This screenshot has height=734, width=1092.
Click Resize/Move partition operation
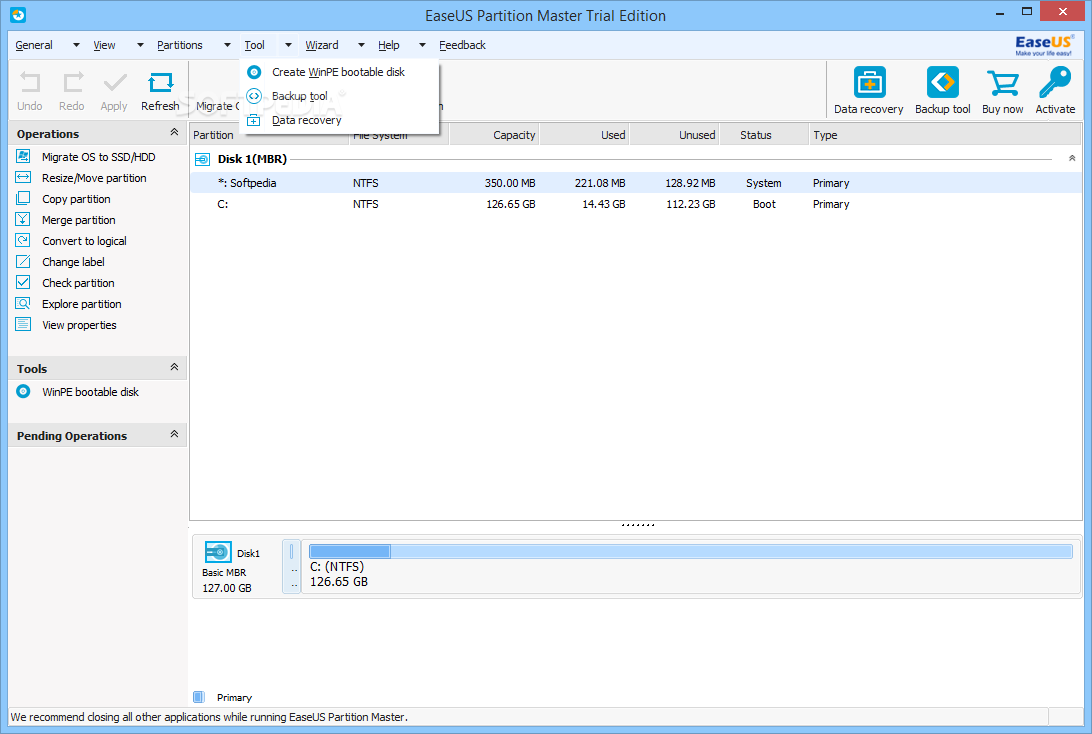click(x=94, y=178)
